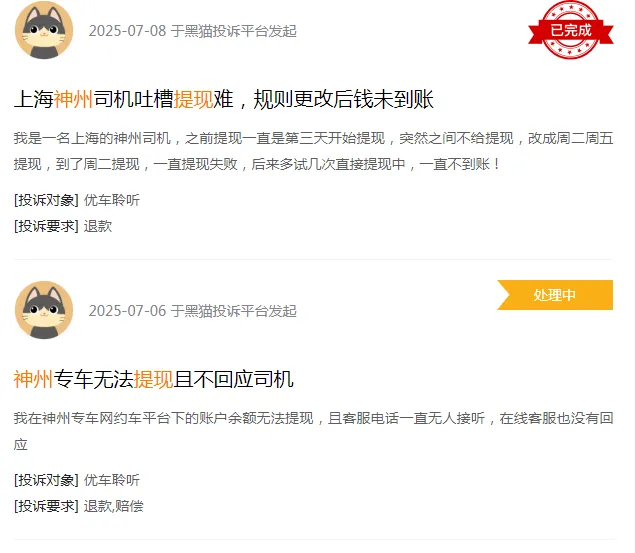This screenshot has width=635, height=553.
Task: Select 优车聆听 complaint target in second post
Action: (112, 480)
